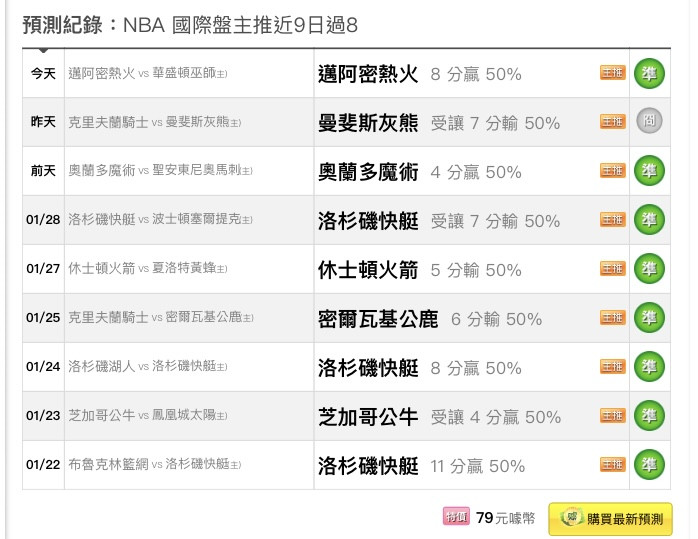The height and width of the screenshot is (539, 698).
Task: Click green 準 icon in 01/22 row
Action: [x=649, y=464]
